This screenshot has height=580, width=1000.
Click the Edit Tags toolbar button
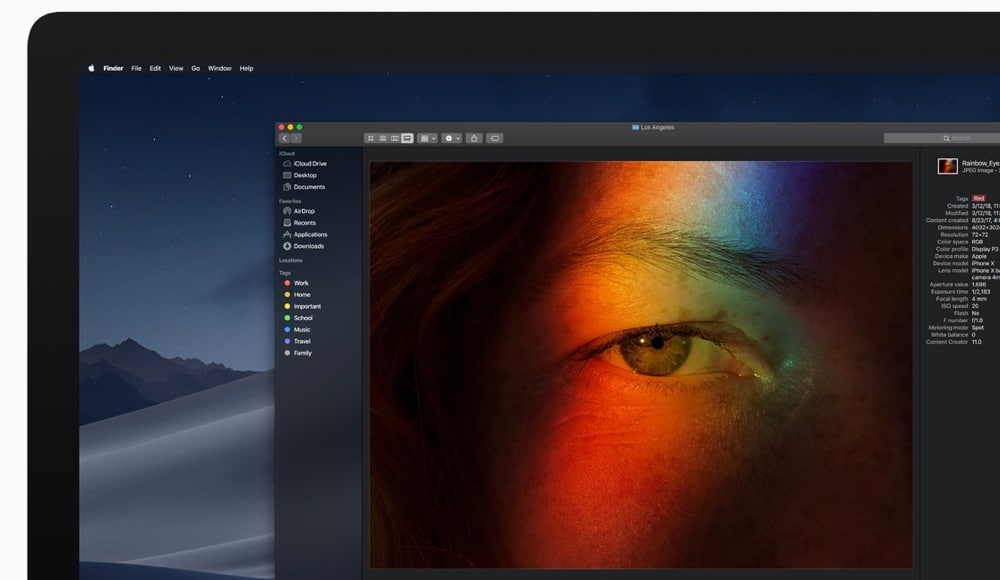[495, 138]
